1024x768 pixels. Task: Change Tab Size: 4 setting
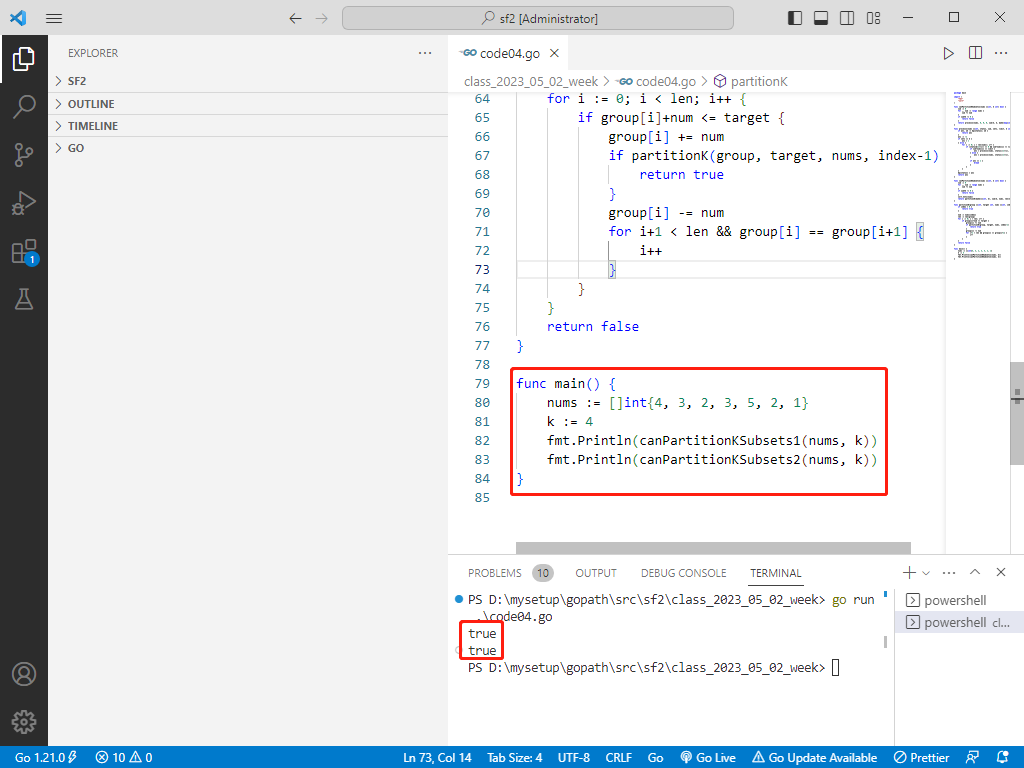pos(515,757)
